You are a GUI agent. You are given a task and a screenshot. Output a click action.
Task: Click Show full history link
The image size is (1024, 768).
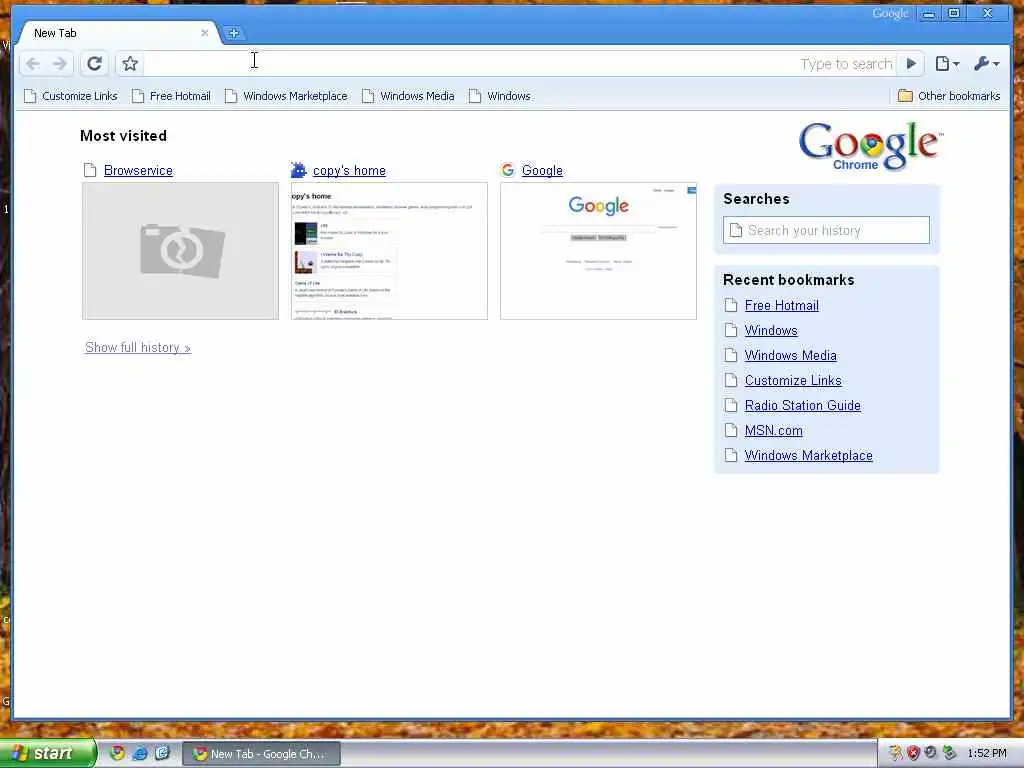coord(138,347)
